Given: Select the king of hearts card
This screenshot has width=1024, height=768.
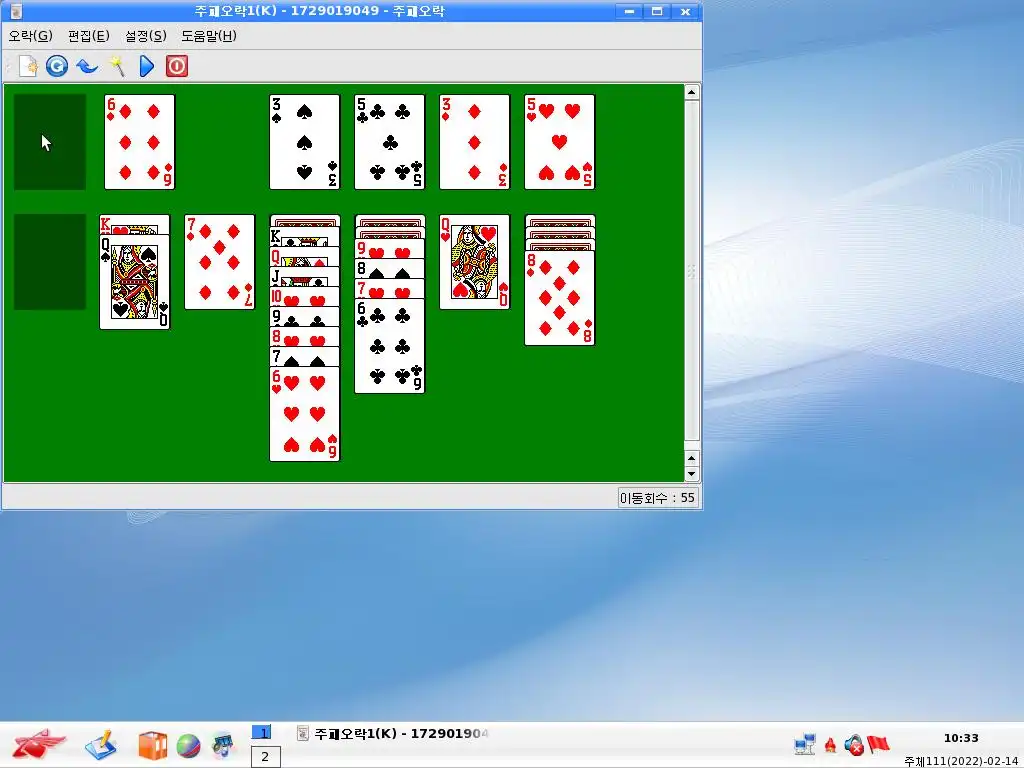Looking at the screenshot, I should click(x=135, y=225).
